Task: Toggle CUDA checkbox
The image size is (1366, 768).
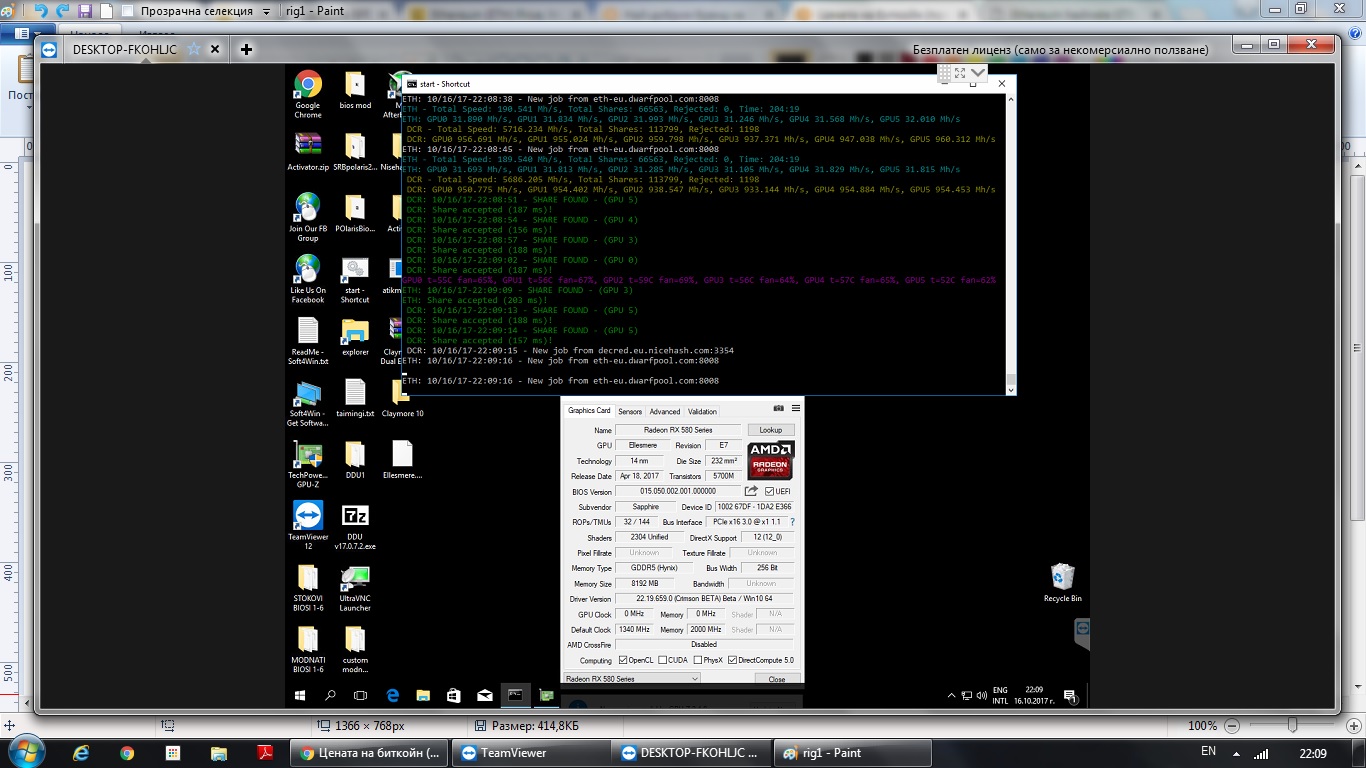Action: pyautogui.click(x=662, y=660)
